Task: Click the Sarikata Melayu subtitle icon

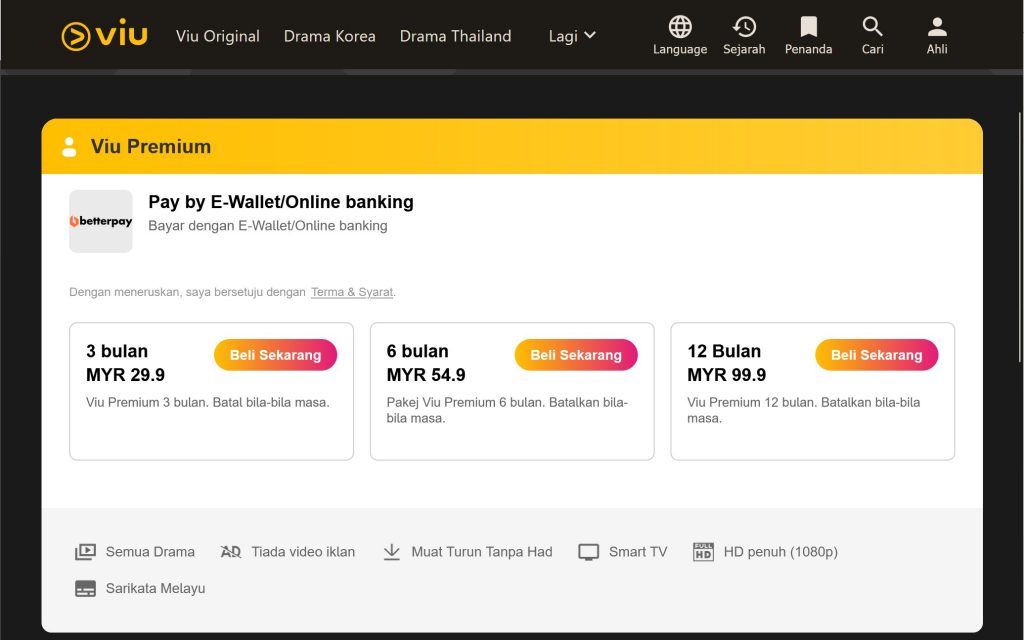Action: point(85,588)
